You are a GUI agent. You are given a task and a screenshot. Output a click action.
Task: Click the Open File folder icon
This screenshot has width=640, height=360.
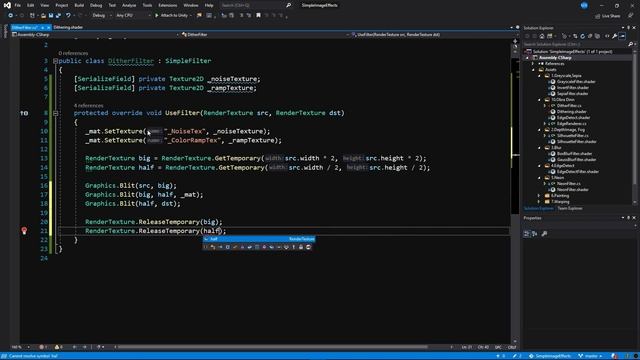tap(43, 16)
